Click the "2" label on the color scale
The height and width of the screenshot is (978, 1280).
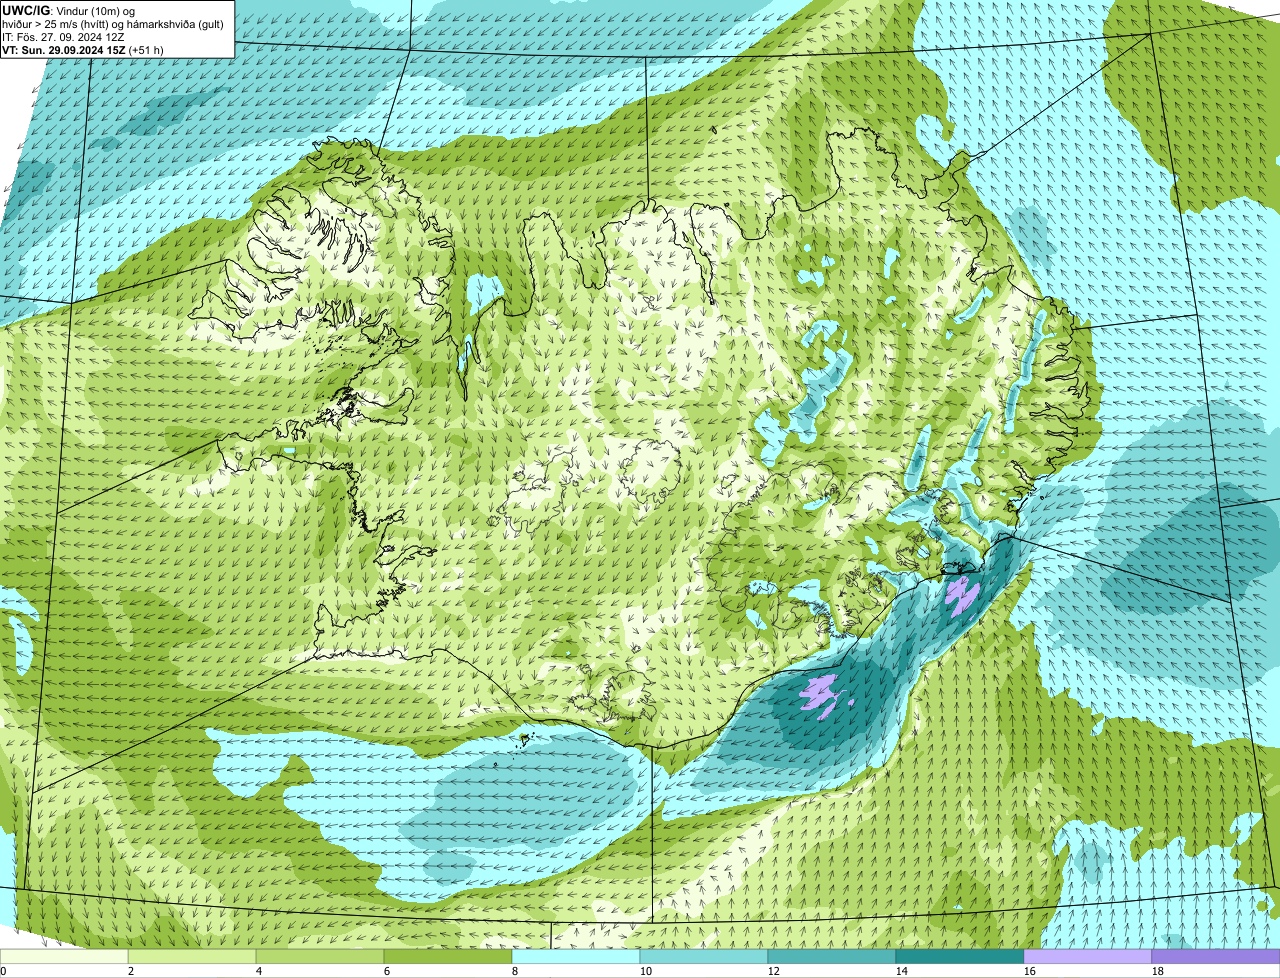pyautogui.click(x=131, y=971)
